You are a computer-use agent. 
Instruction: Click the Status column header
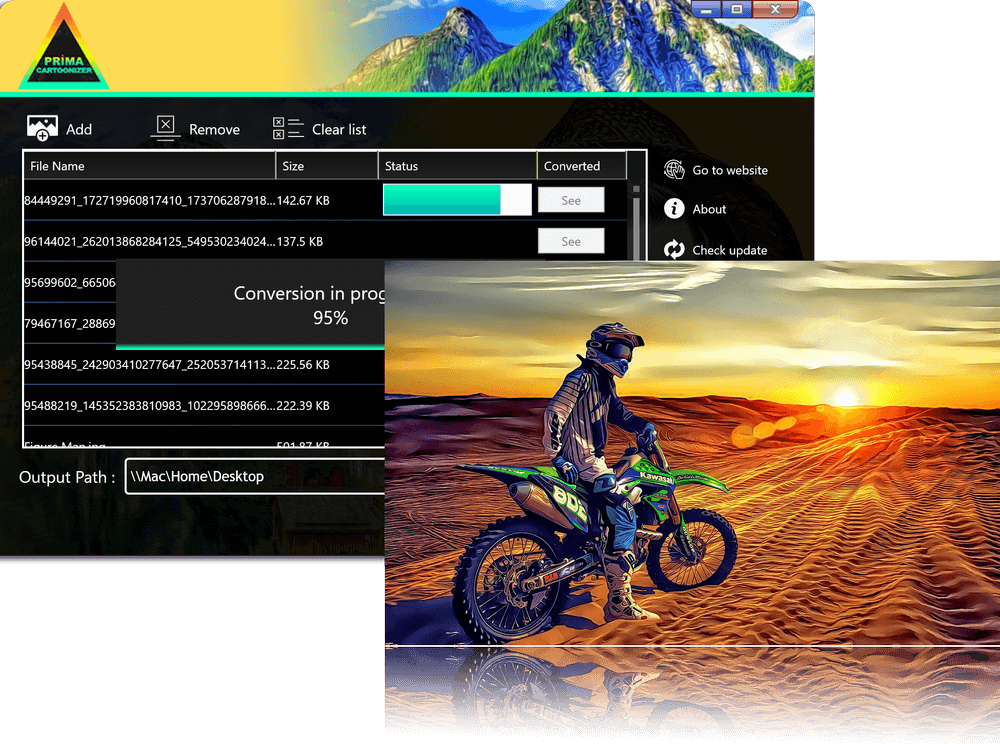[x=457, y=166]
